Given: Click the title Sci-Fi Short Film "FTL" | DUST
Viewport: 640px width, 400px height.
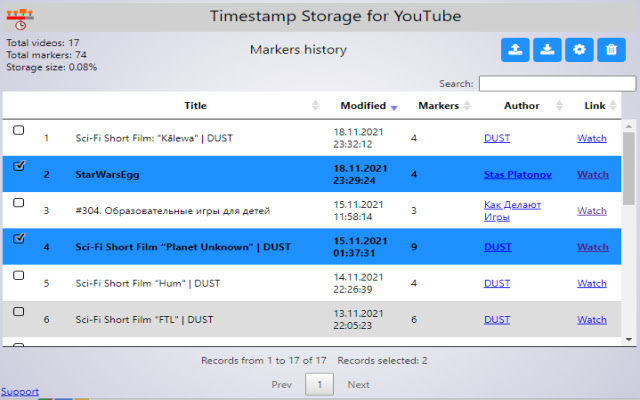Looking at the screenshot, I should tap(144, 320).
